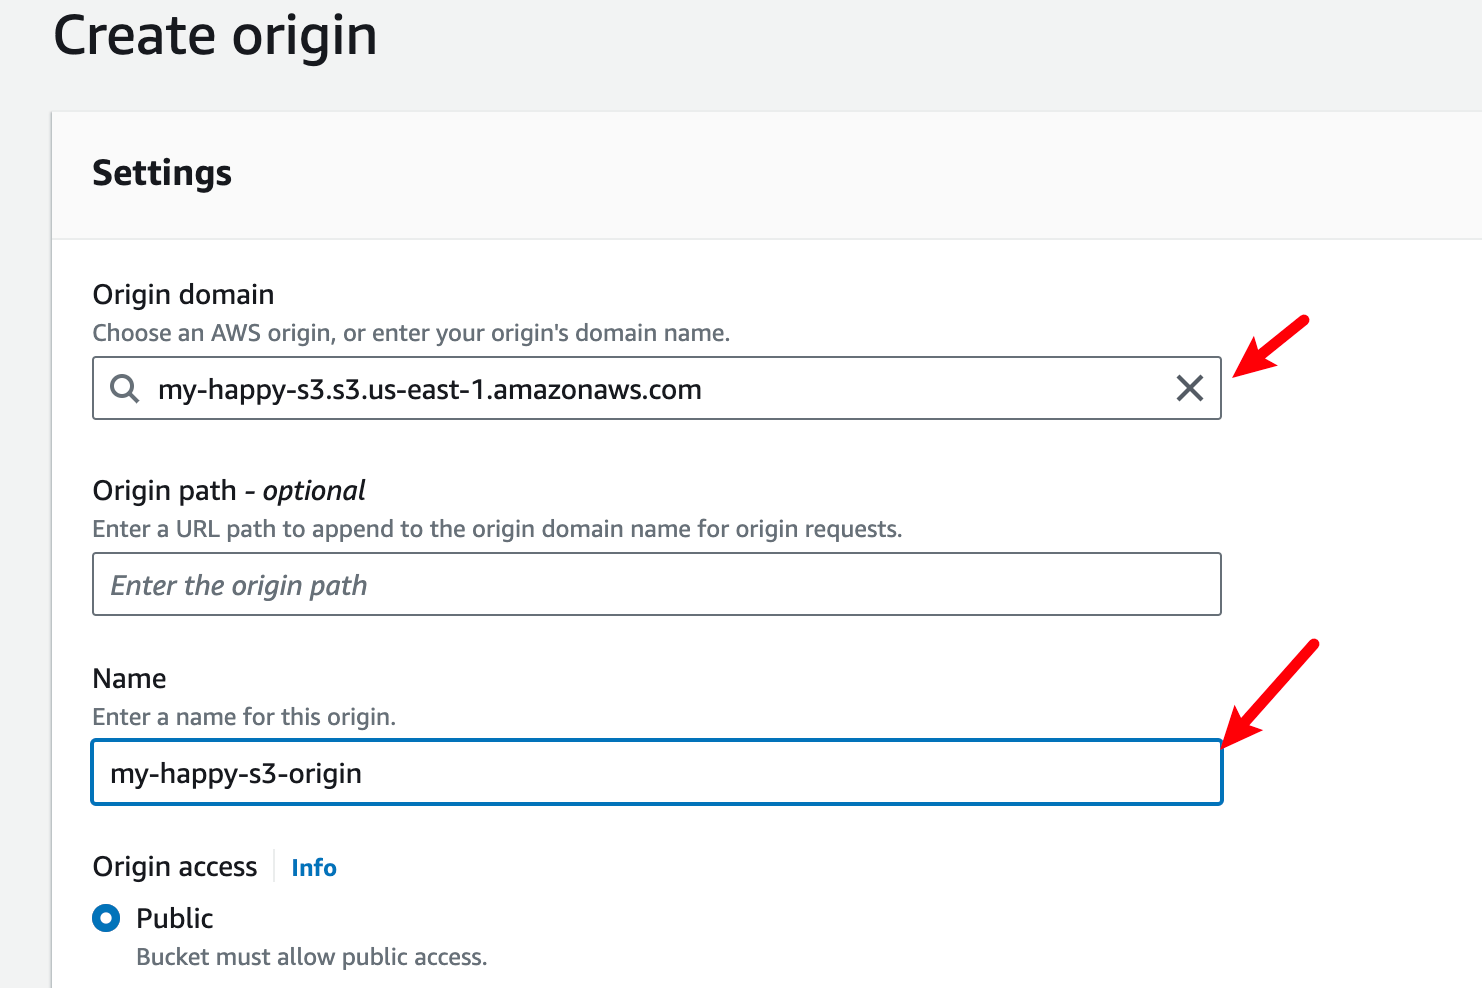Click 'Bucket must allow public access.' text
Image resolution: width=1482 pixels, height=988 pixels.
coord(312,957)
